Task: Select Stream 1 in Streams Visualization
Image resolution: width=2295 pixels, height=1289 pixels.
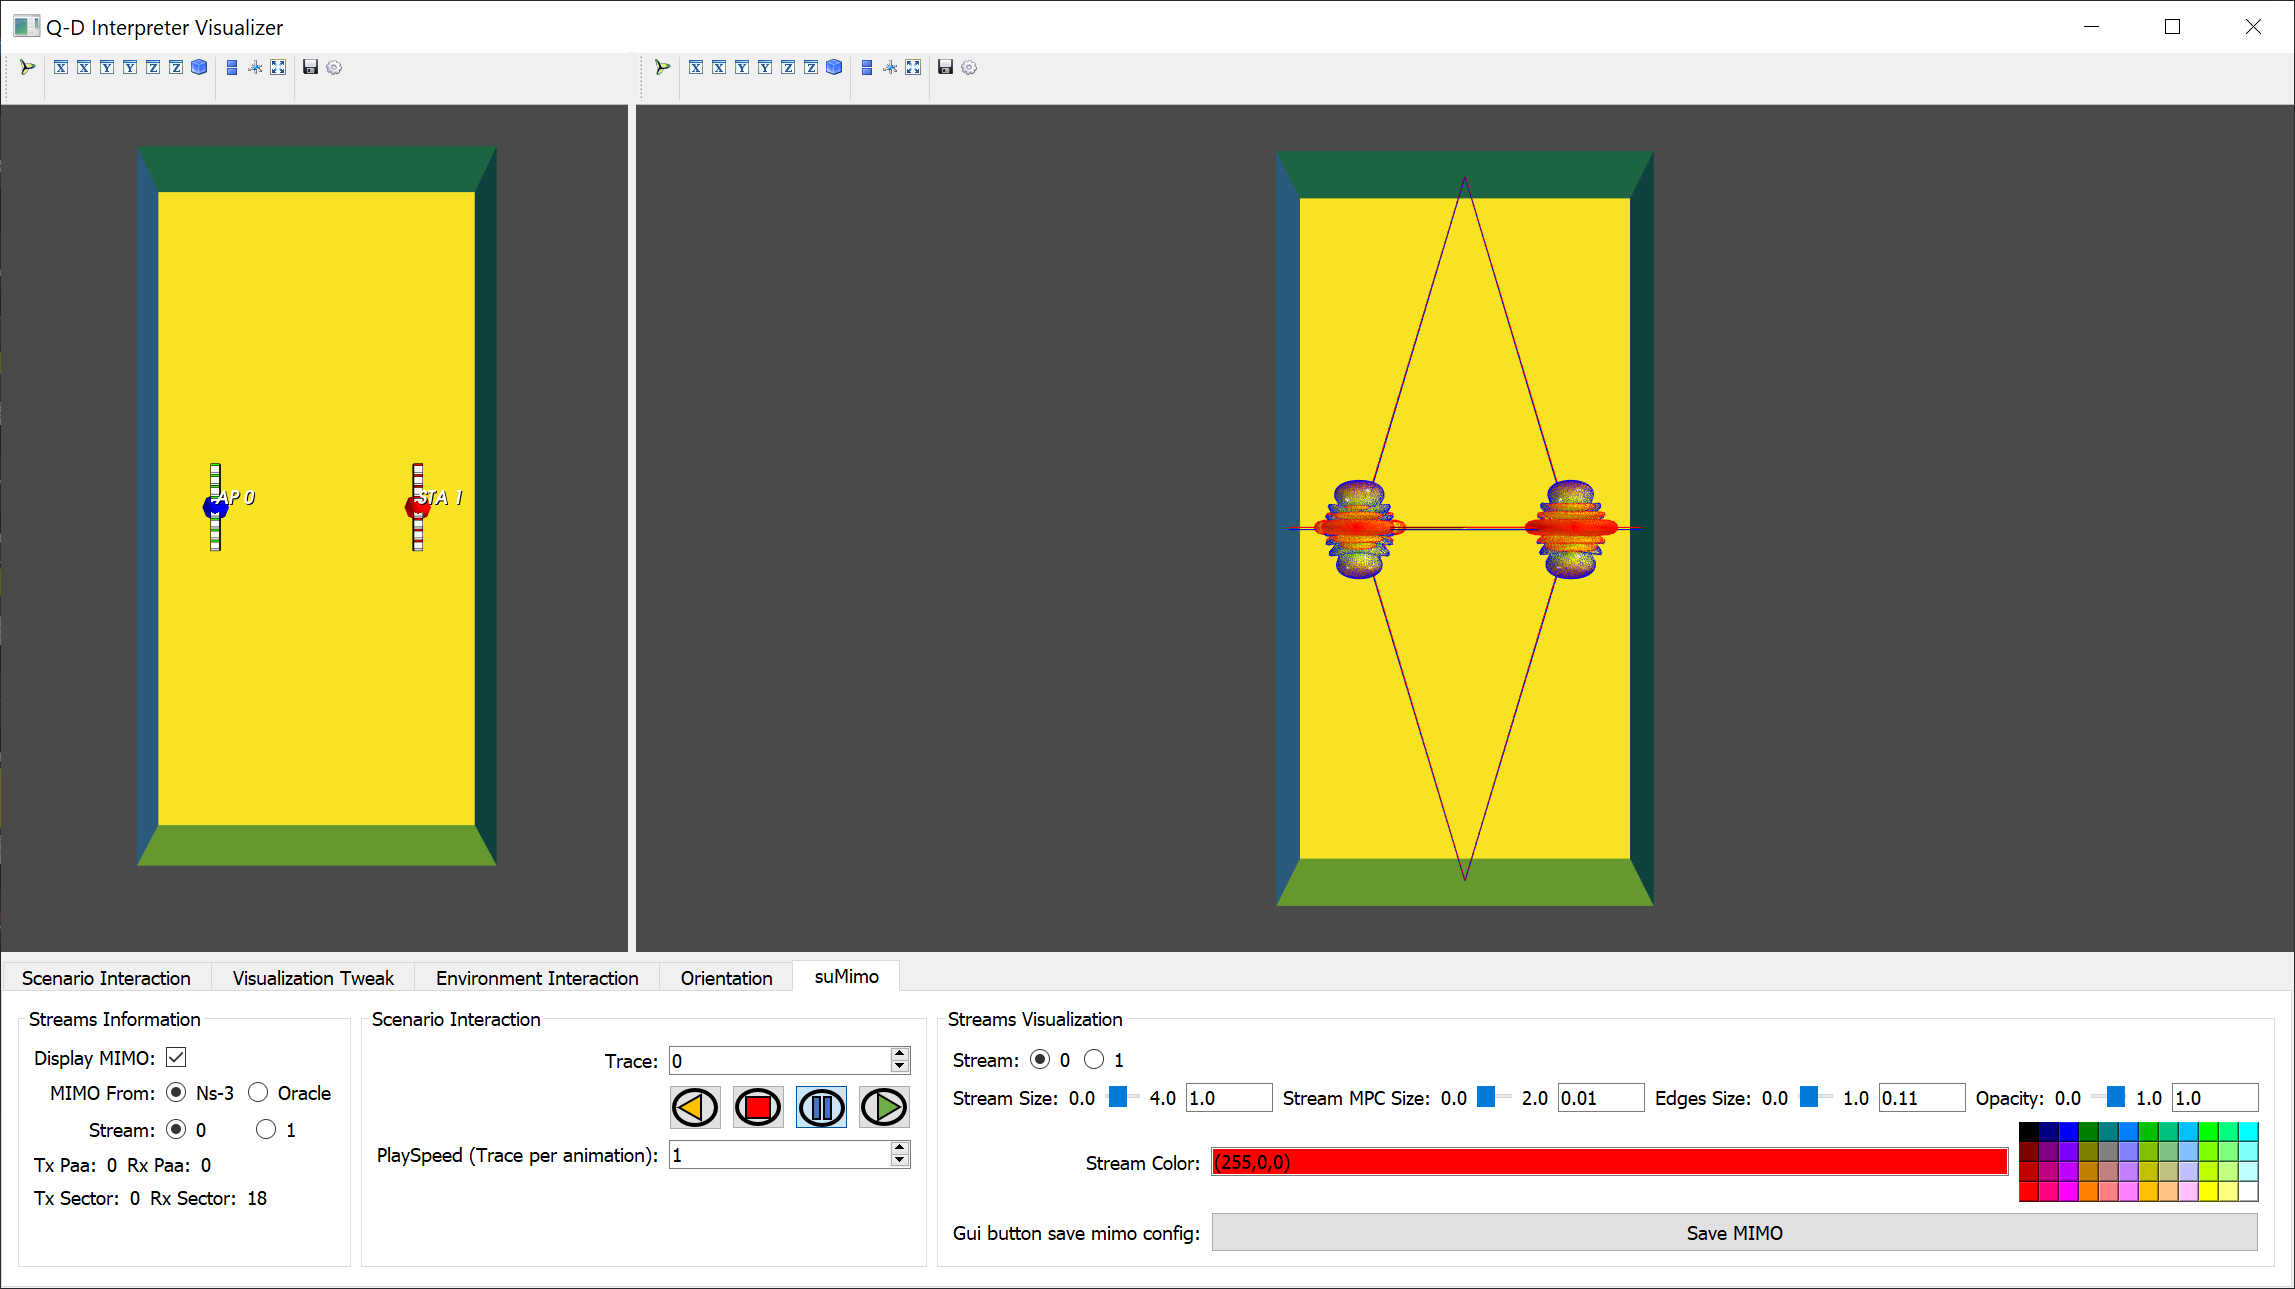Action: tap(1094, 1059)
